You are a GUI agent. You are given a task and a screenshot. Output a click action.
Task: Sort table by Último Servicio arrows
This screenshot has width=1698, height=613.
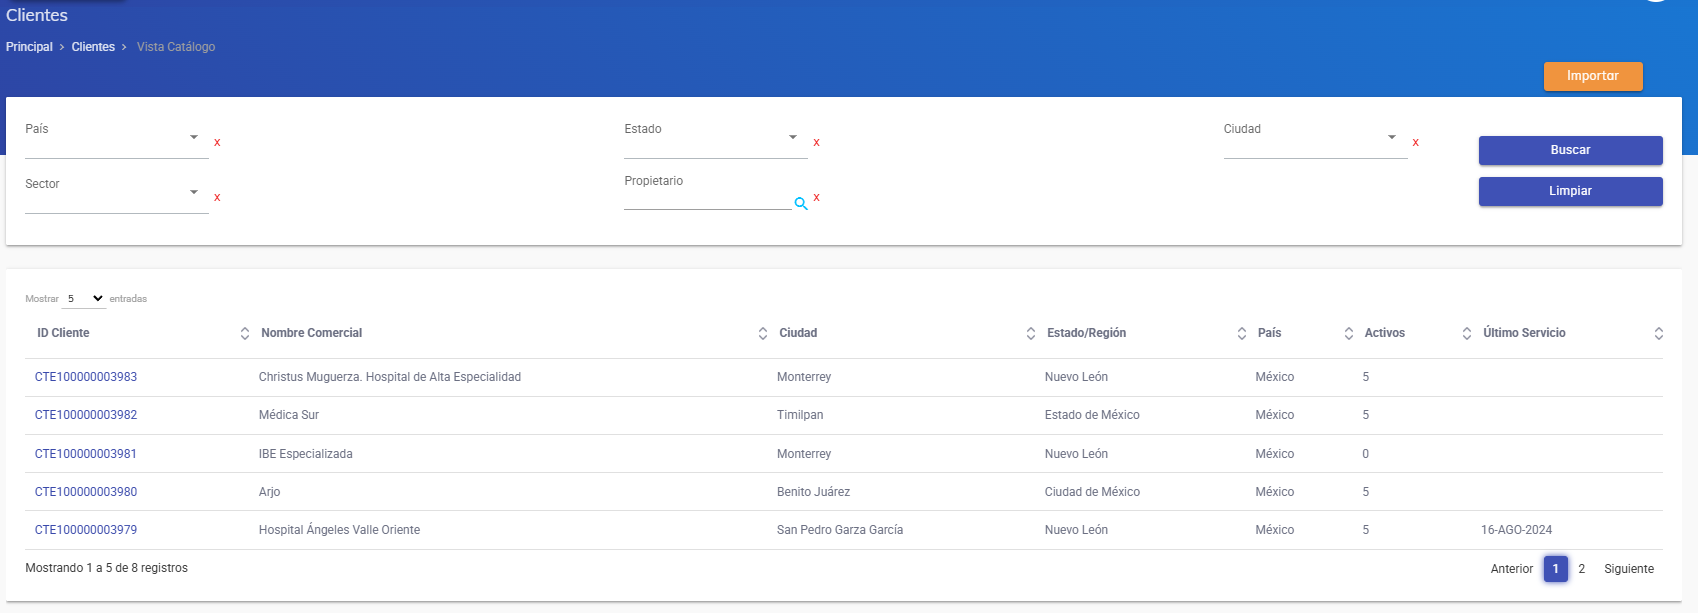pos(1658,333)
